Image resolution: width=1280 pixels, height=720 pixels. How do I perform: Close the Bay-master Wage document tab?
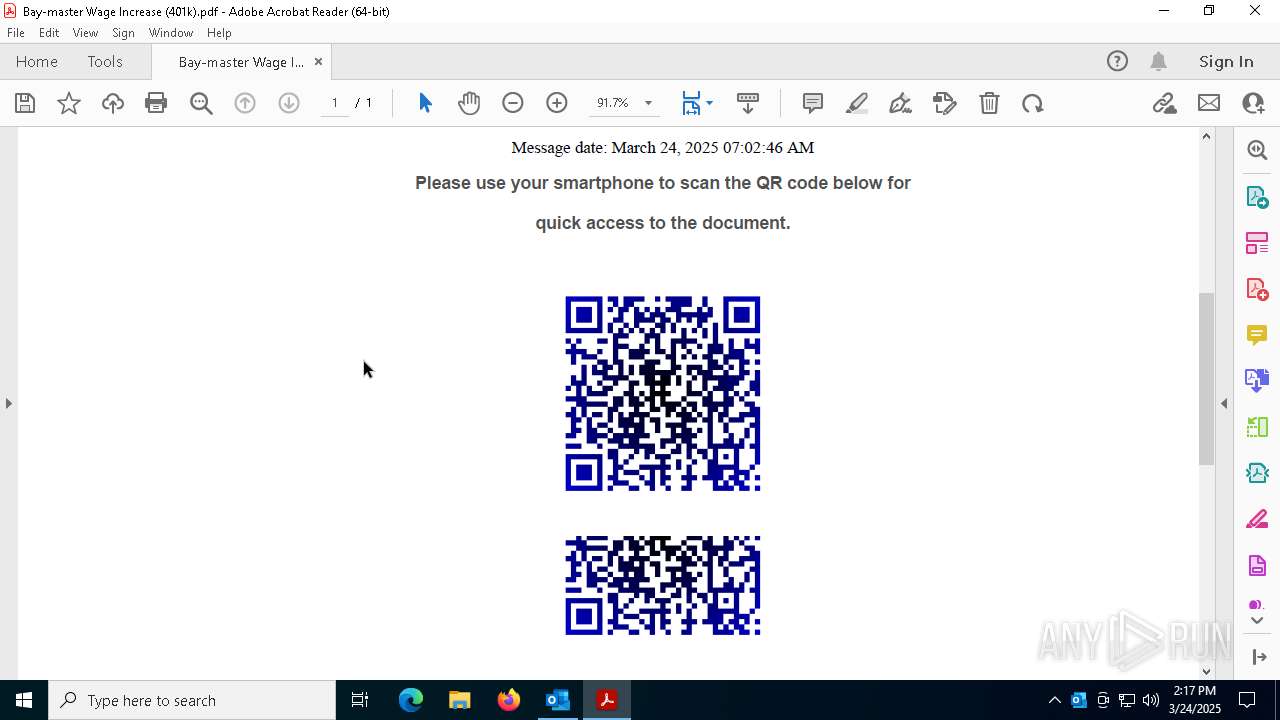coord(318,61)
